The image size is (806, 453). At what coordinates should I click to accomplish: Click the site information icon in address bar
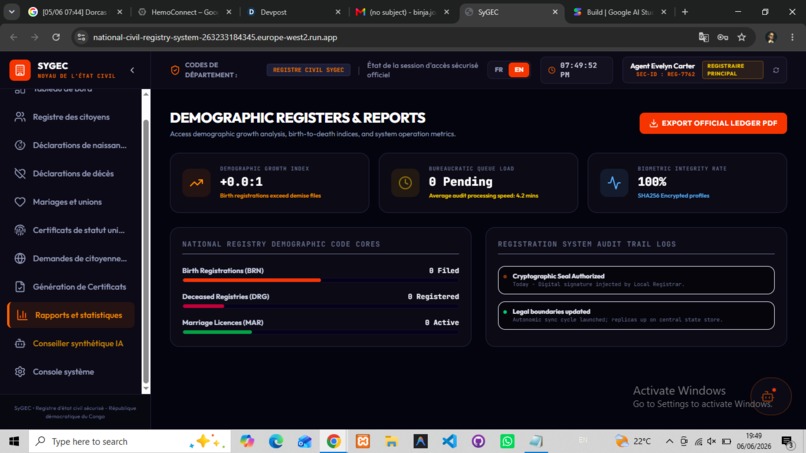81,37
